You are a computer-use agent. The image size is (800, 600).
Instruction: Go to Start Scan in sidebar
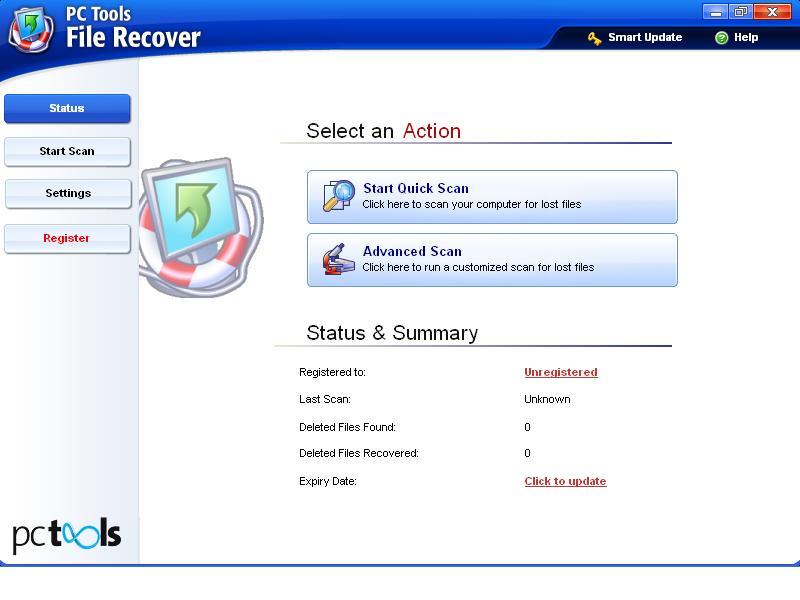pos(67,151)
